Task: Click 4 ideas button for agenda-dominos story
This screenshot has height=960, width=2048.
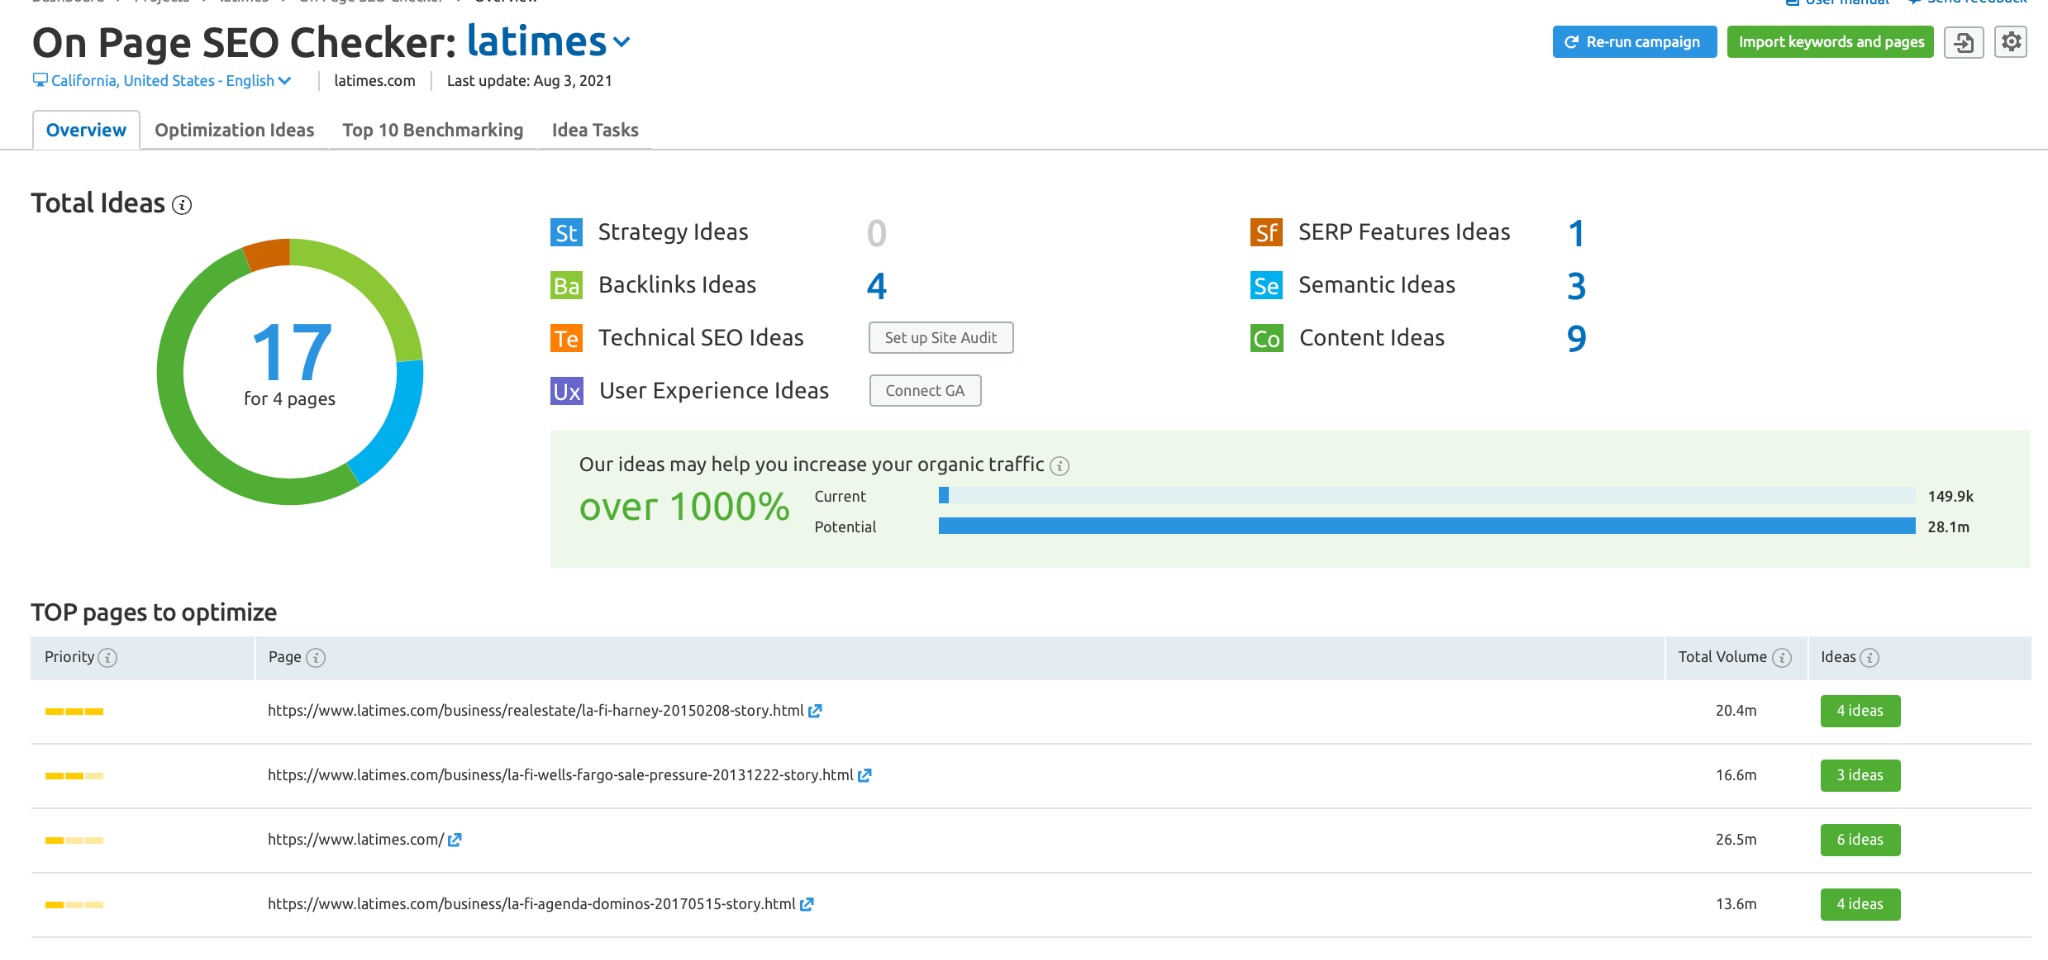Action: pos(1860,904)
